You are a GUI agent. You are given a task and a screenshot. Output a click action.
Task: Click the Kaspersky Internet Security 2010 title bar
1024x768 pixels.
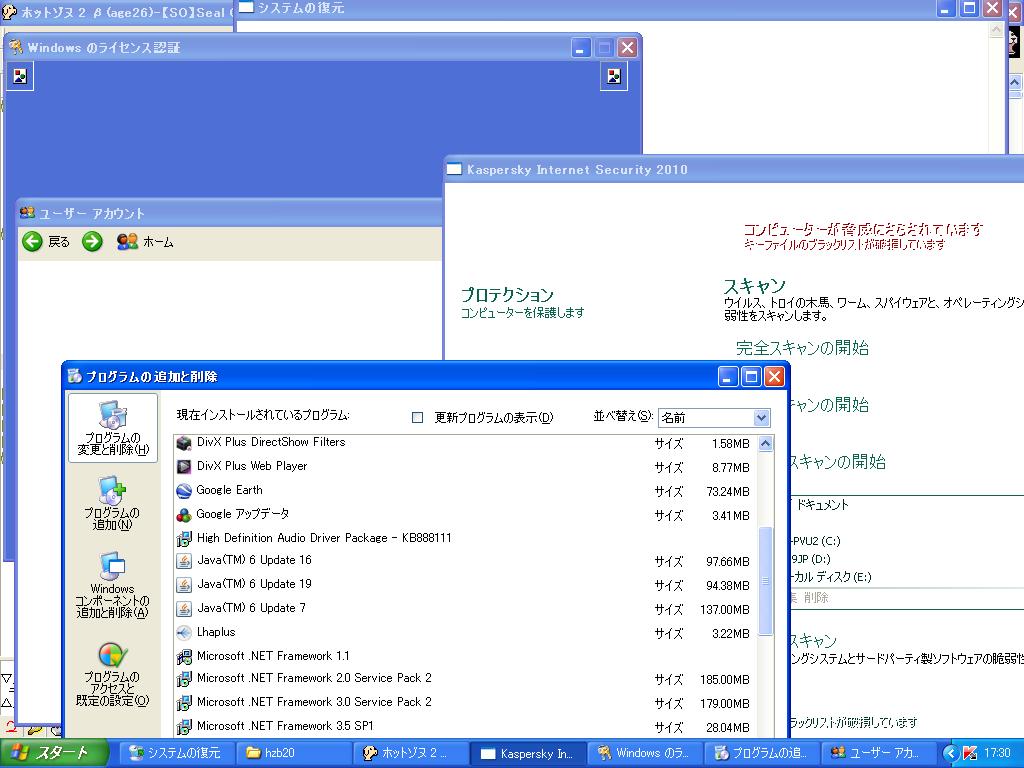point(734,170)
